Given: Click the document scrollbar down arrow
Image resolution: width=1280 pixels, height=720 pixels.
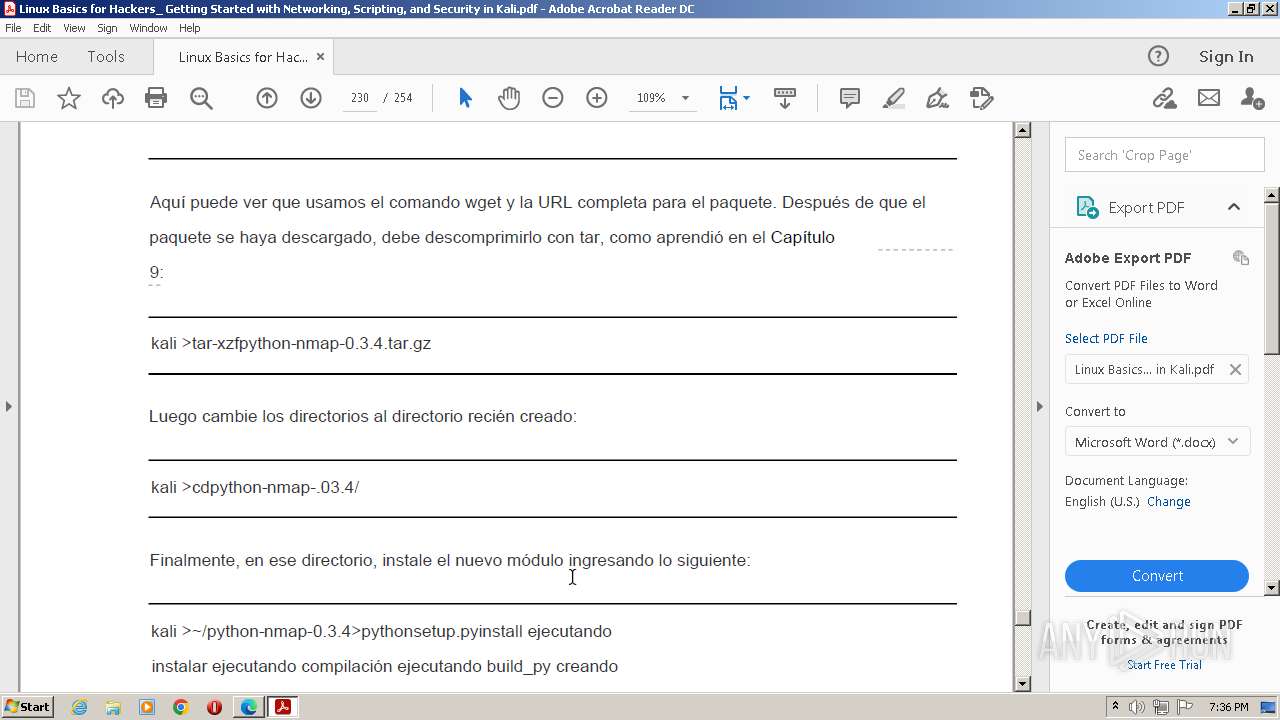Looking at the screenshot, I should coord(1022,684).
